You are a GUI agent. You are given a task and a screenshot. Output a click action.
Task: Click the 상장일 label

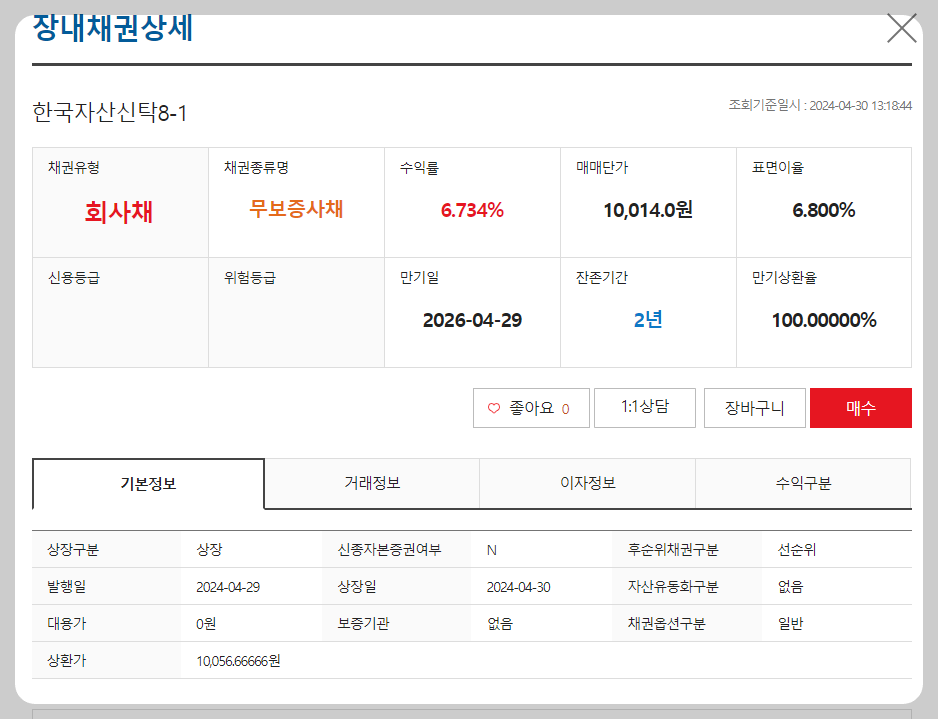coord(357,586)
